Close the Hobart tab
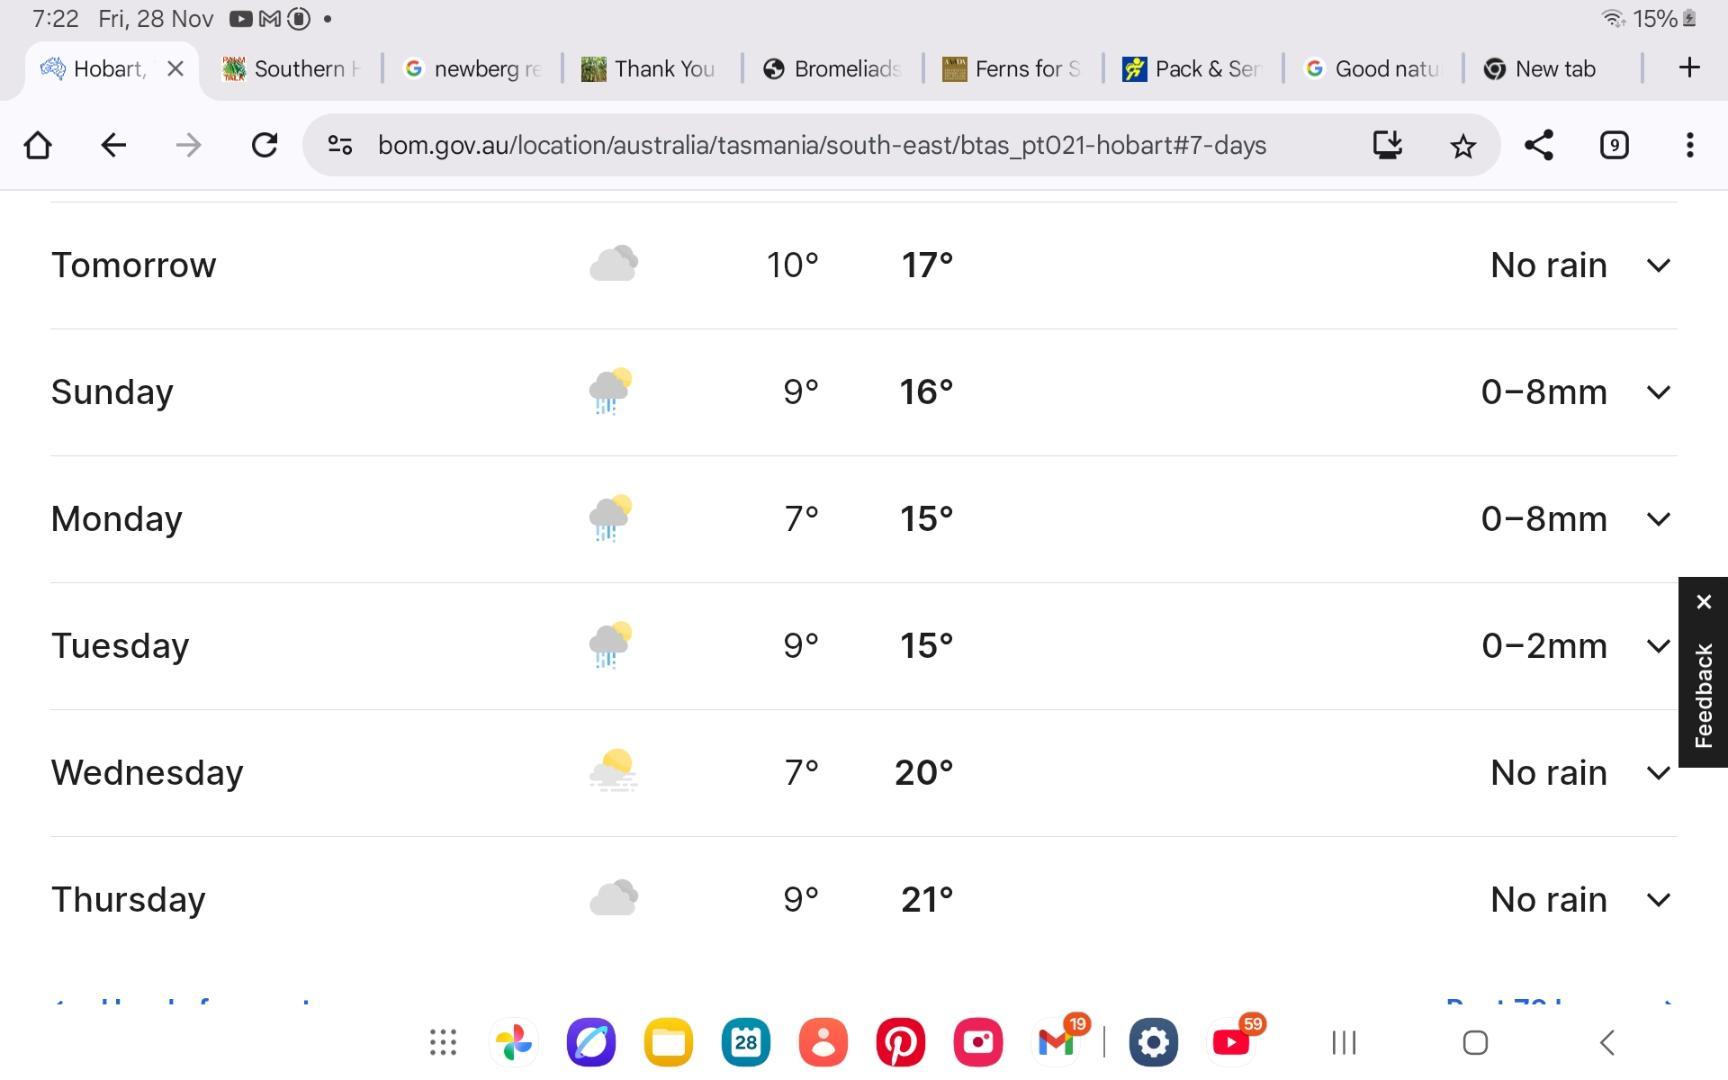Screen dimensions: 1728x1080 tap(175, 69)
